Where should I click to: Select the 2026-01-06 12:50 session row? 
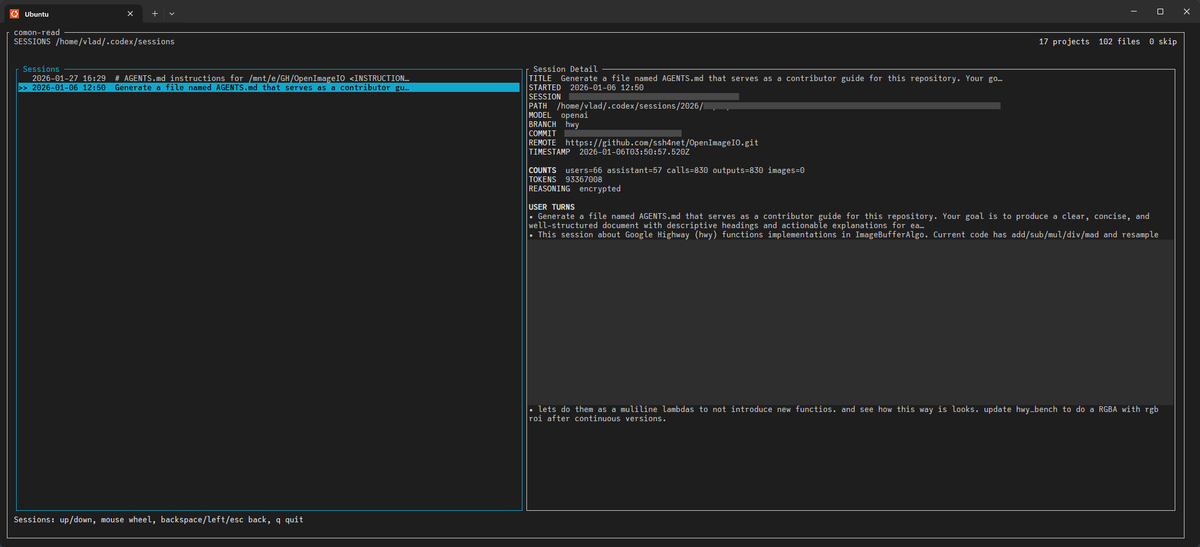click(270, 87)
